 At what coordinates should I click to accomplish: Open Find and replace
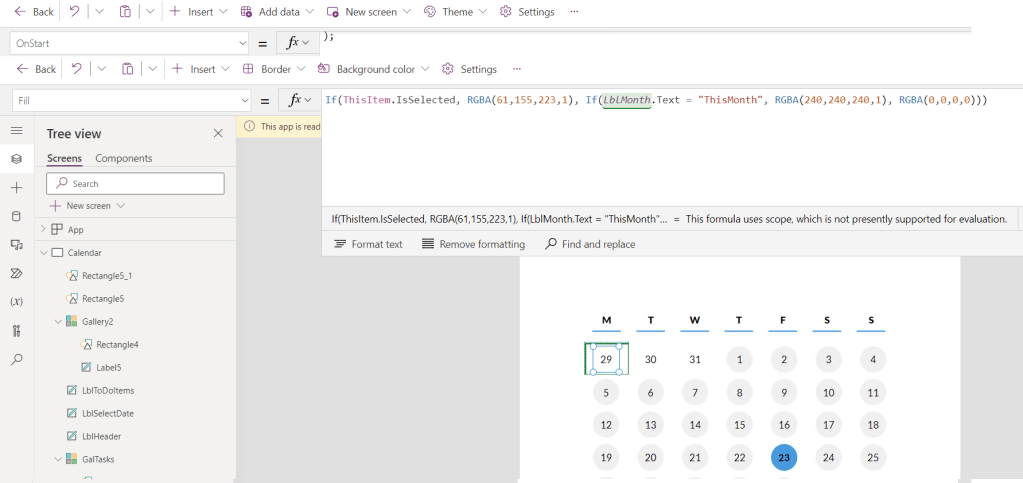point(590,244)
